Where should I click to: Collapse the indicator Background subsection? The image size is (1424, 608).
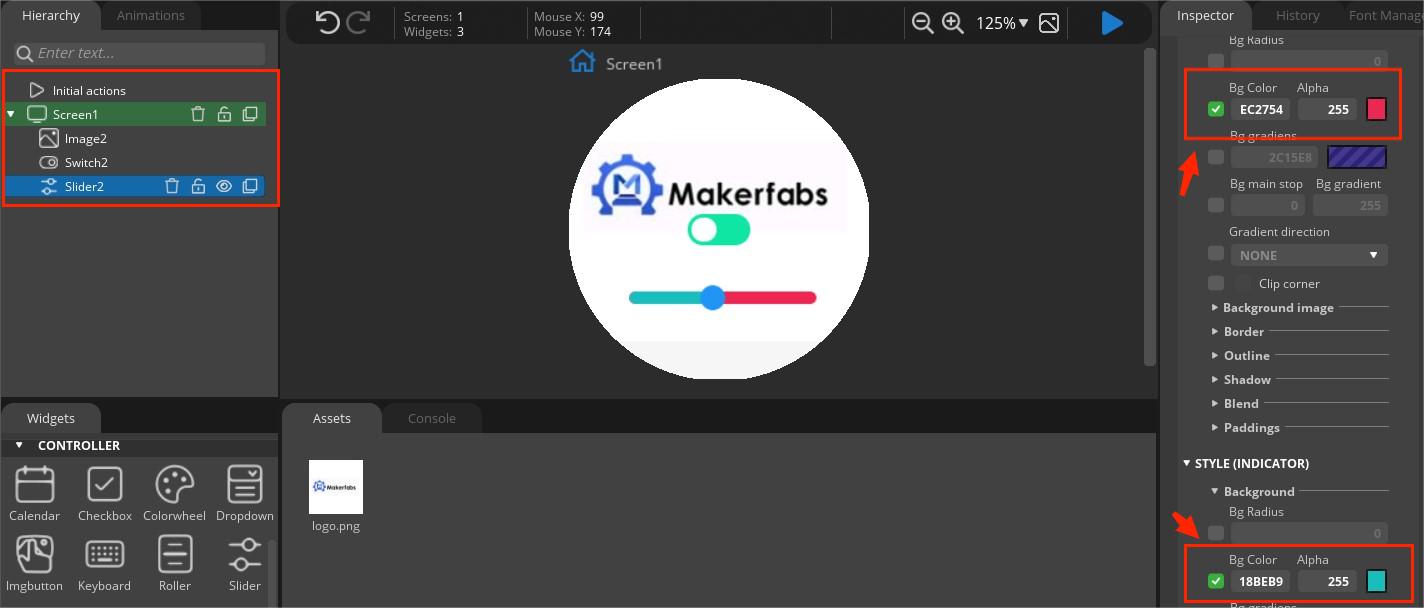[x=1215, y=491]
